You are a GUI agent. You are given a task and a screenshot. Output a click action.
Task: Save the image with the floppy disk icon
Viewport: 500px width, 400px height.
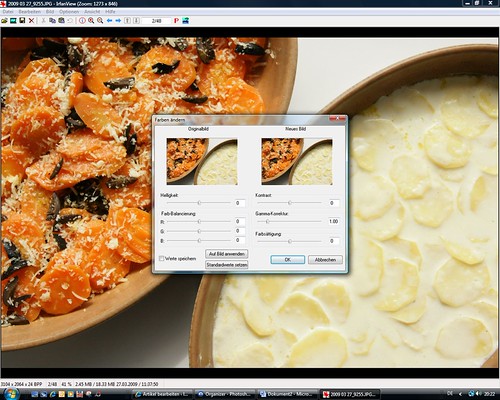[x=22, y=21]
